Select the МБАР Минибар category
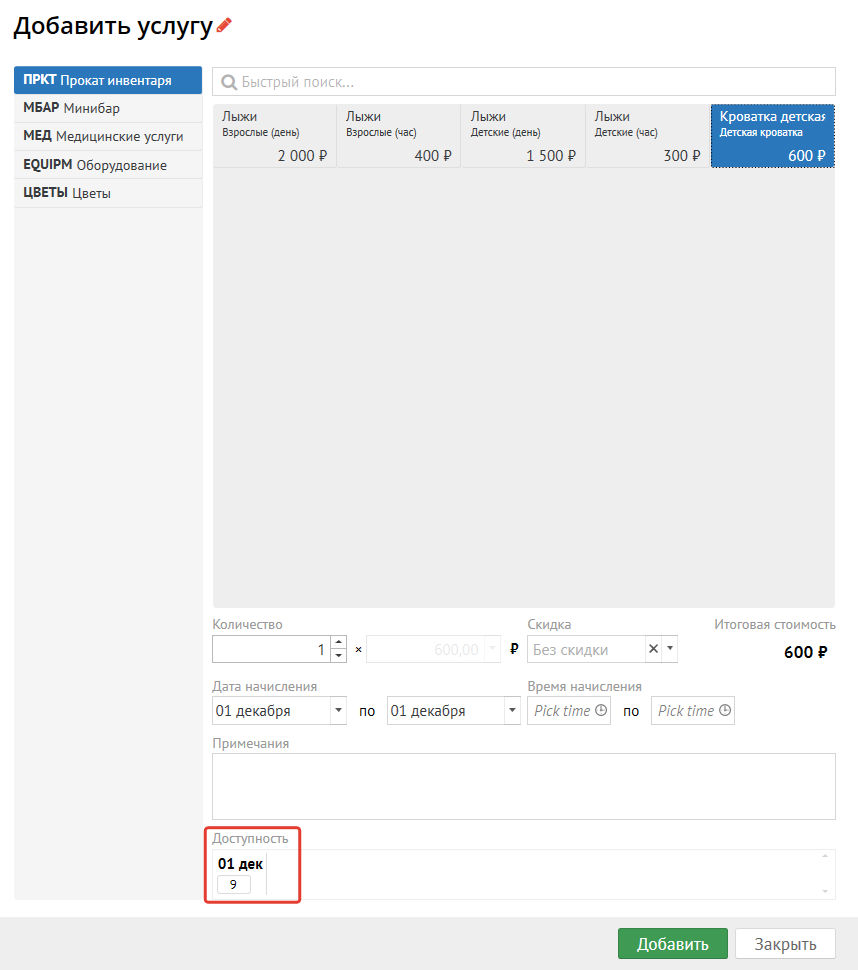 pos(108,108)
